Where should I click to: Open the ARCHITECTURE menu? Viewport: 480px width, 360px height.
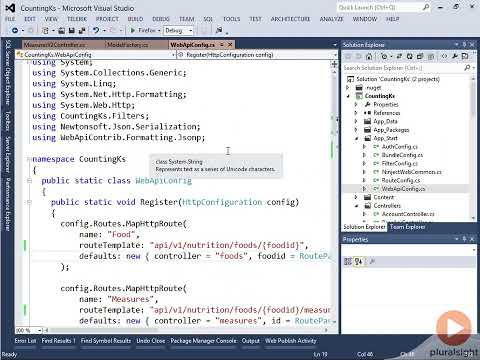(x=290, y=19)
